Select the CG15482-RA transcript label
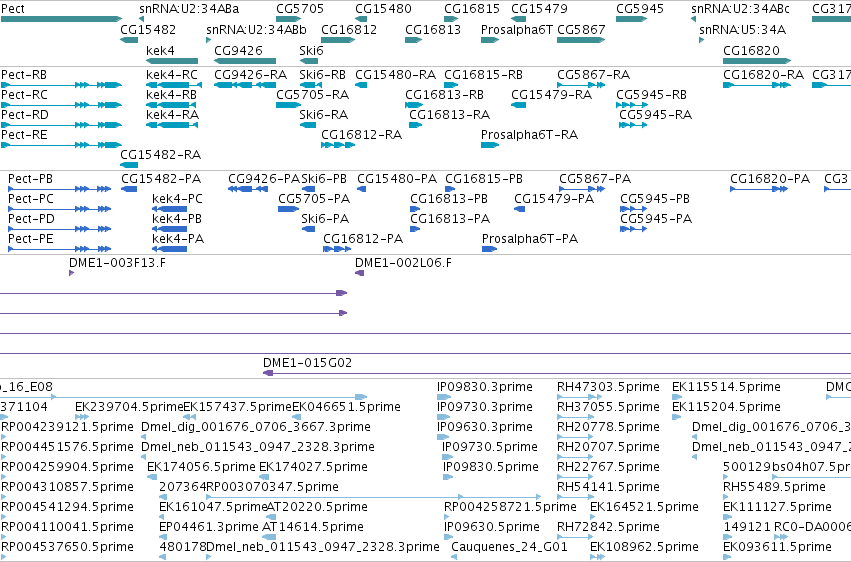This screenshot has height=562, width=851. tap(161, 155)
